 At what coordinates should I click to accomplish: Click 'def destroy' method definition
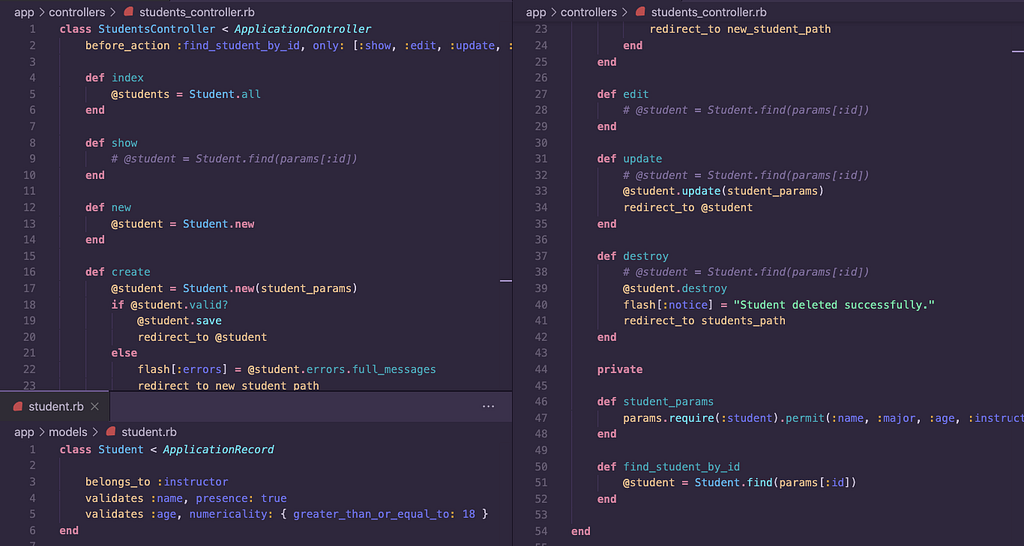coord(633,256)
